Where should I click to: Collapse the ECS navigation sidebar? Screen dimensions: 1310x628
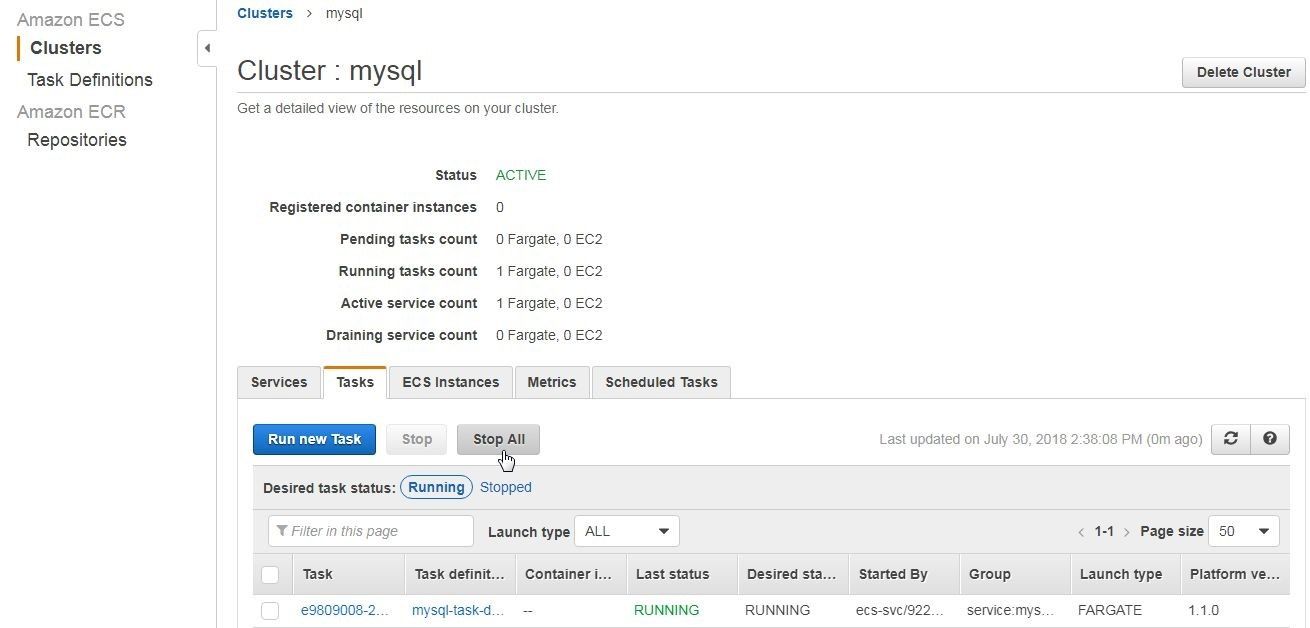point(207,47)
